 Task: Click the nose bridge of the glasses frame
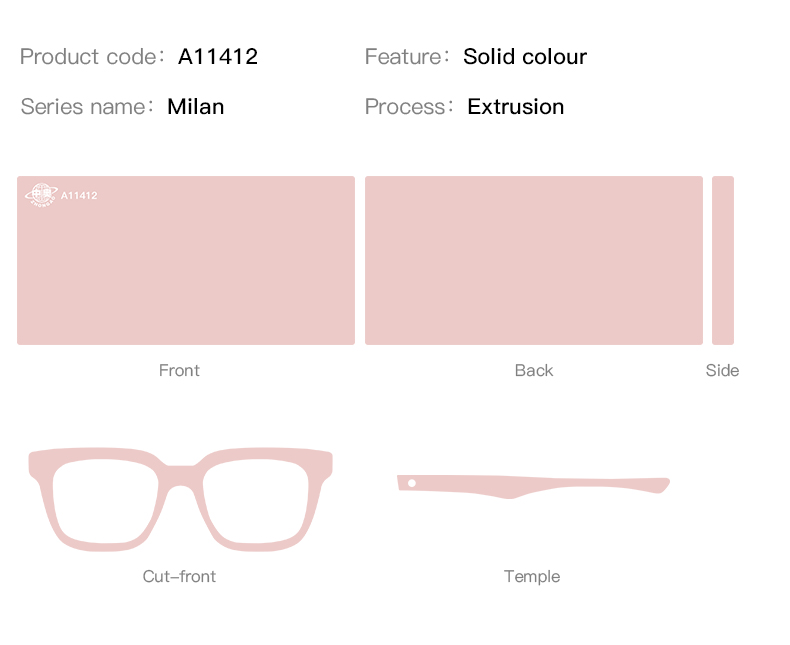180,474
